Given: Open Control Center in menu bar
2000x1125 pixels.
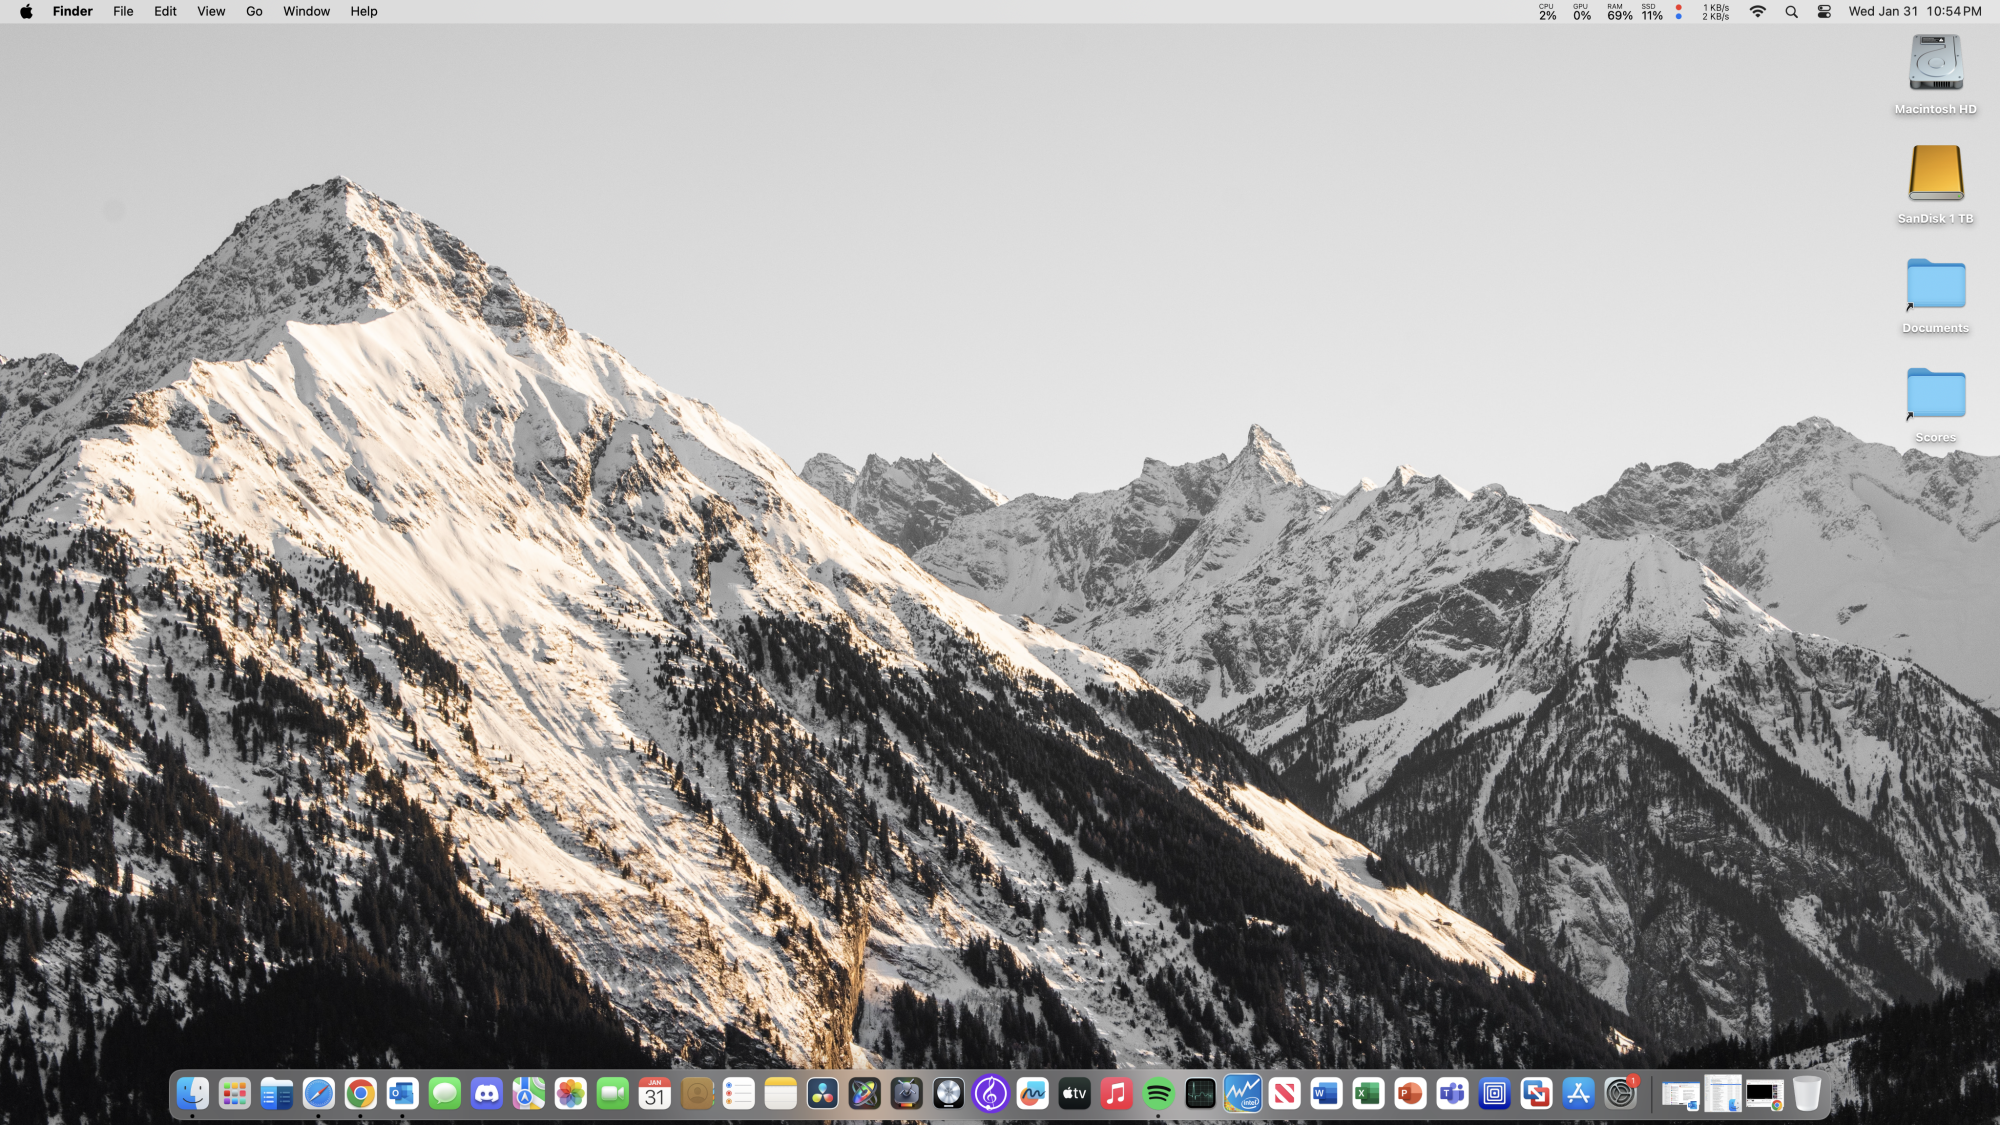Looking at the screenshot, I should [1824, 12].
